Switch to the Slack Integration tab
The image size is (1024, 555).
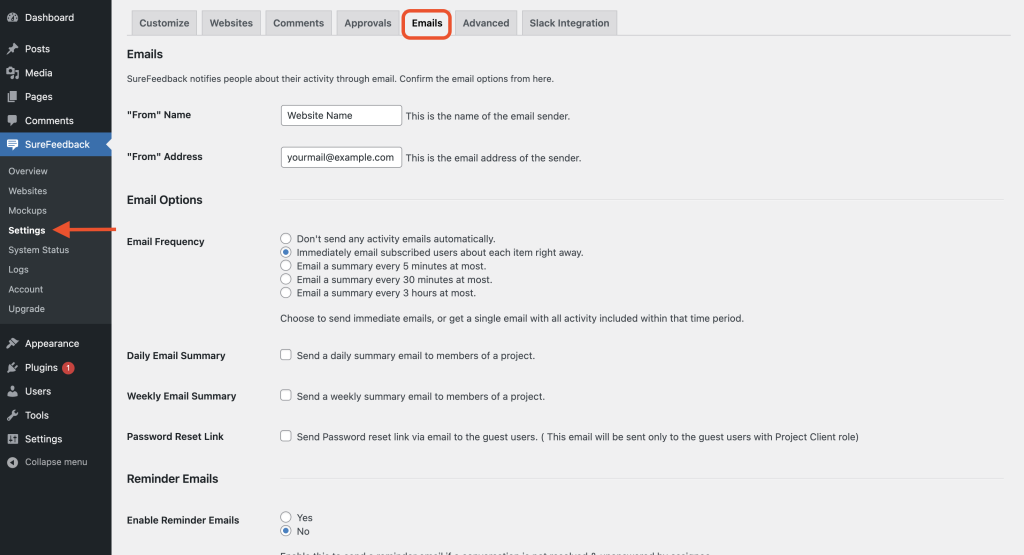pyautogui.click(x=569, y=23)
